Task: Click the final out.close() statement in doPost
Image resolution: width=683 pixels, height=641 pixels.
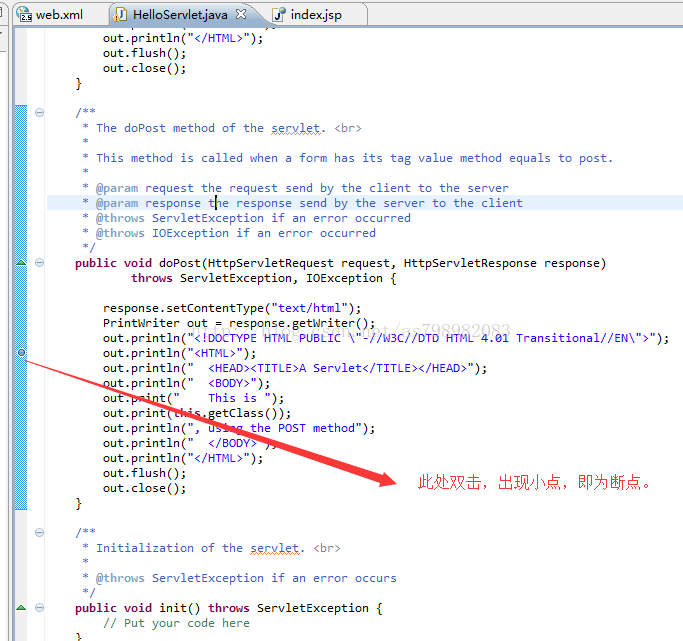Action: coord(144,489)
